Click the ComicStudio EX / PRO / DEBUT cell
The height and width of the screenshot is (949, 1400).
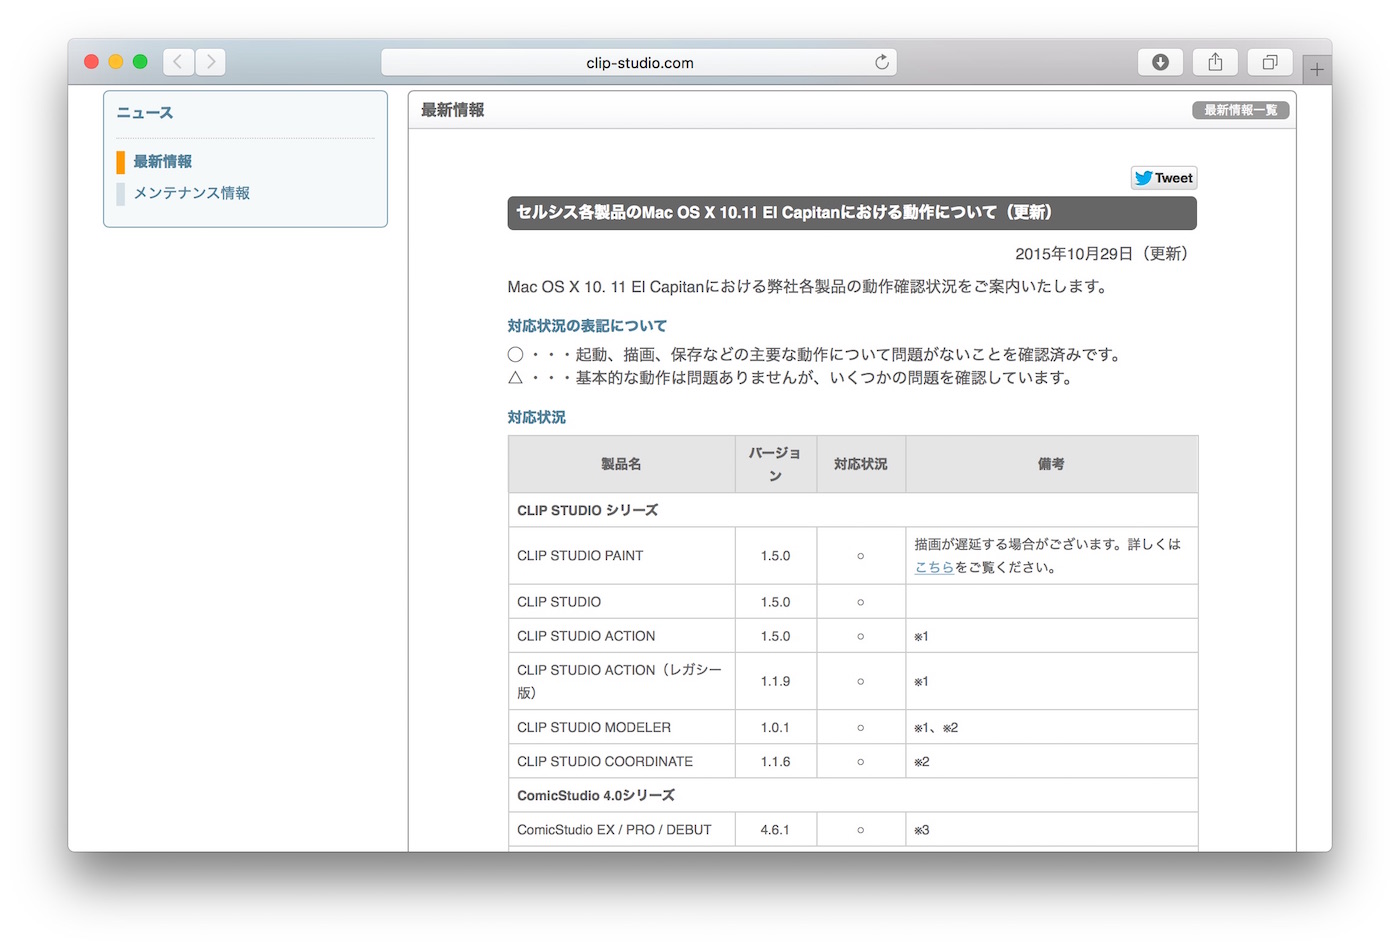(621, 830)
